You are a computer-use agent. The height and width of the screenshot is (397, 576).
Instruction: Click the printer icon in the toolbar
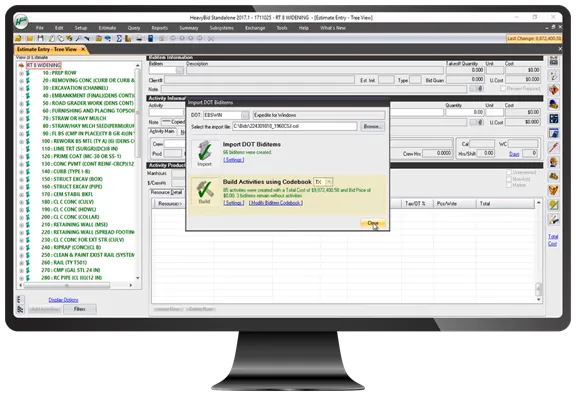(x=139, y=38)
